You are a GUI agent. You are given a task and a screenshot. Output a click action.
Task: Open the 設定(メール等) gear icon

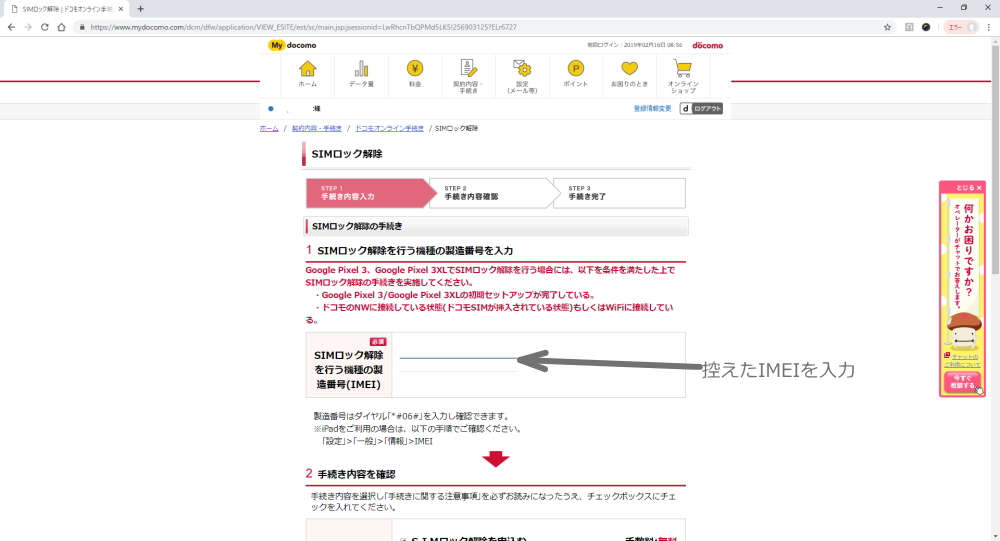[x=522, y=68]
